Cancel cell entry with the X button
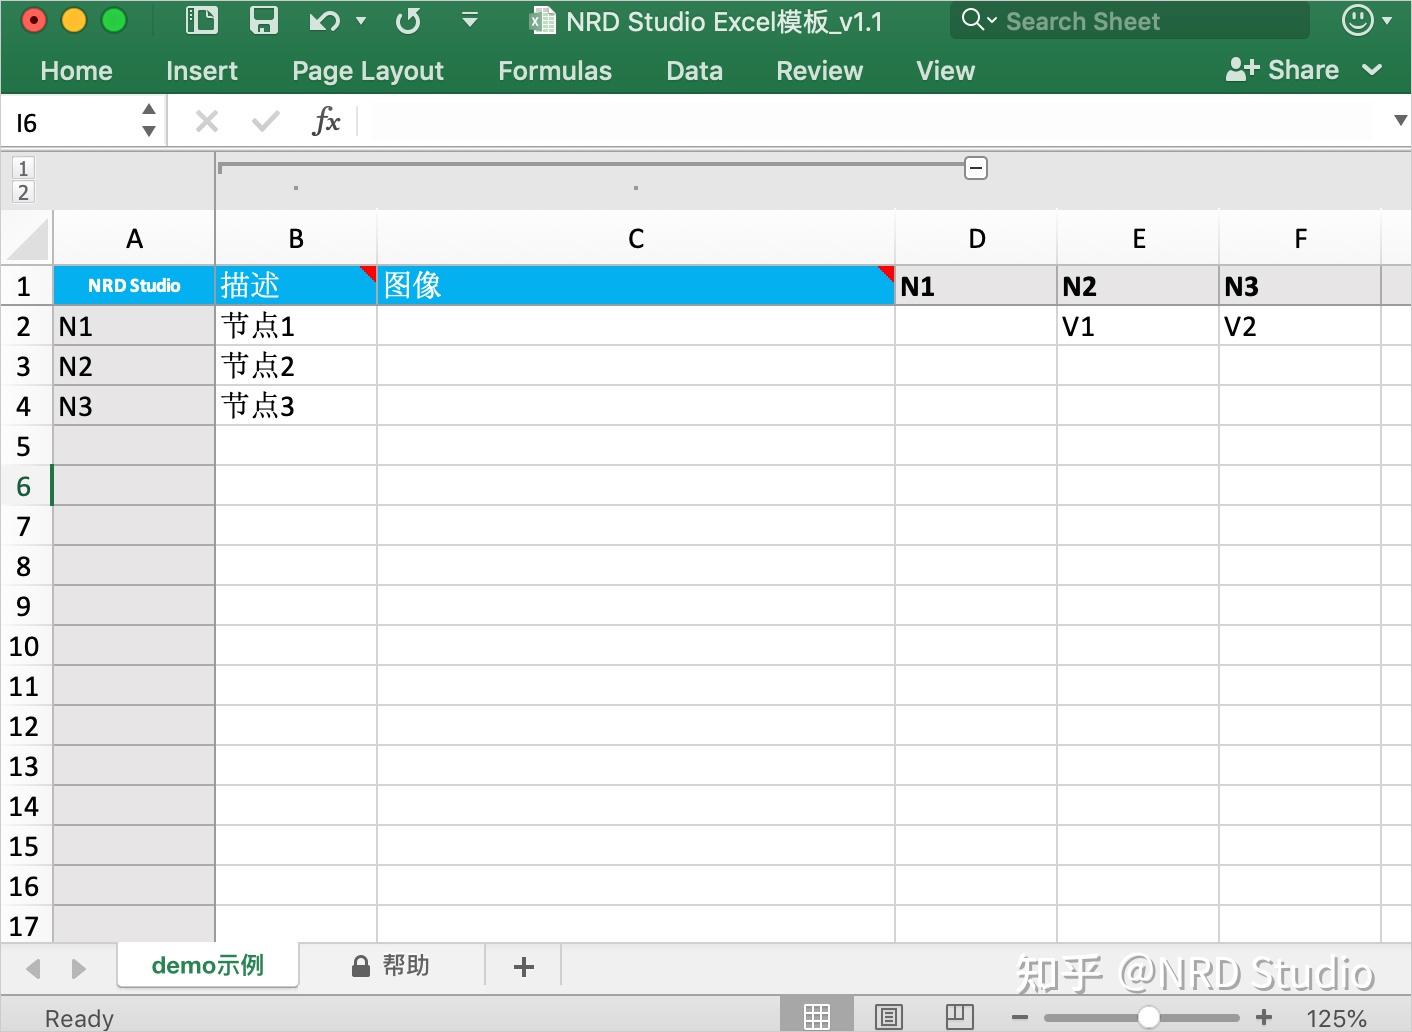The image size is (1412, 1032). point(207,120)
